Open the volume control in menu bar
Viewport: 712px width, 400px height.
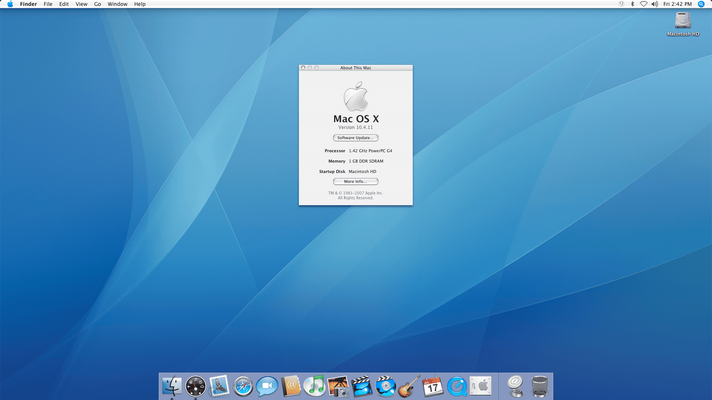(654, 4)
